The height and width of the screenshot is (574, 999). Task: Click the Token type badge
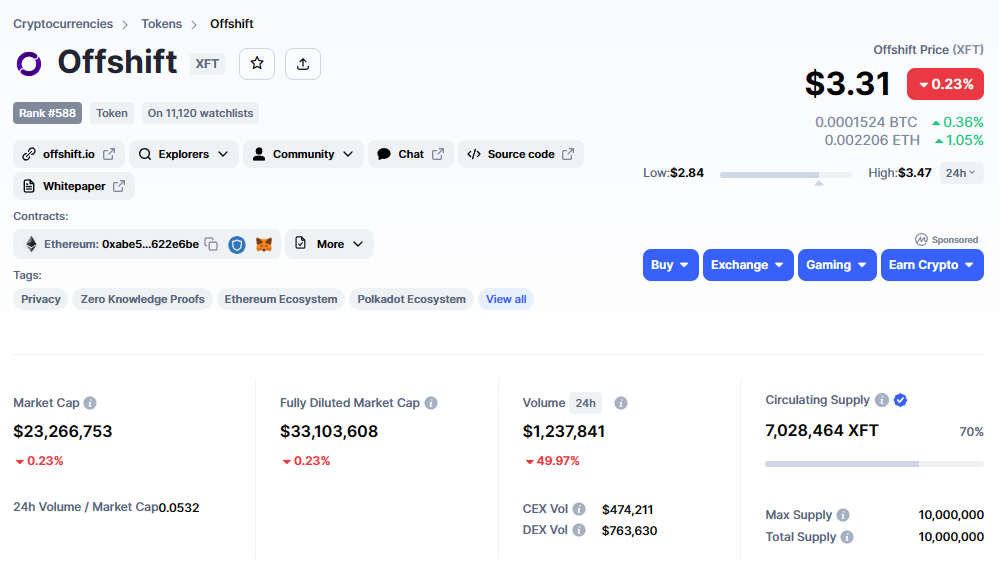pyautogui.click(x=111, y=113)
